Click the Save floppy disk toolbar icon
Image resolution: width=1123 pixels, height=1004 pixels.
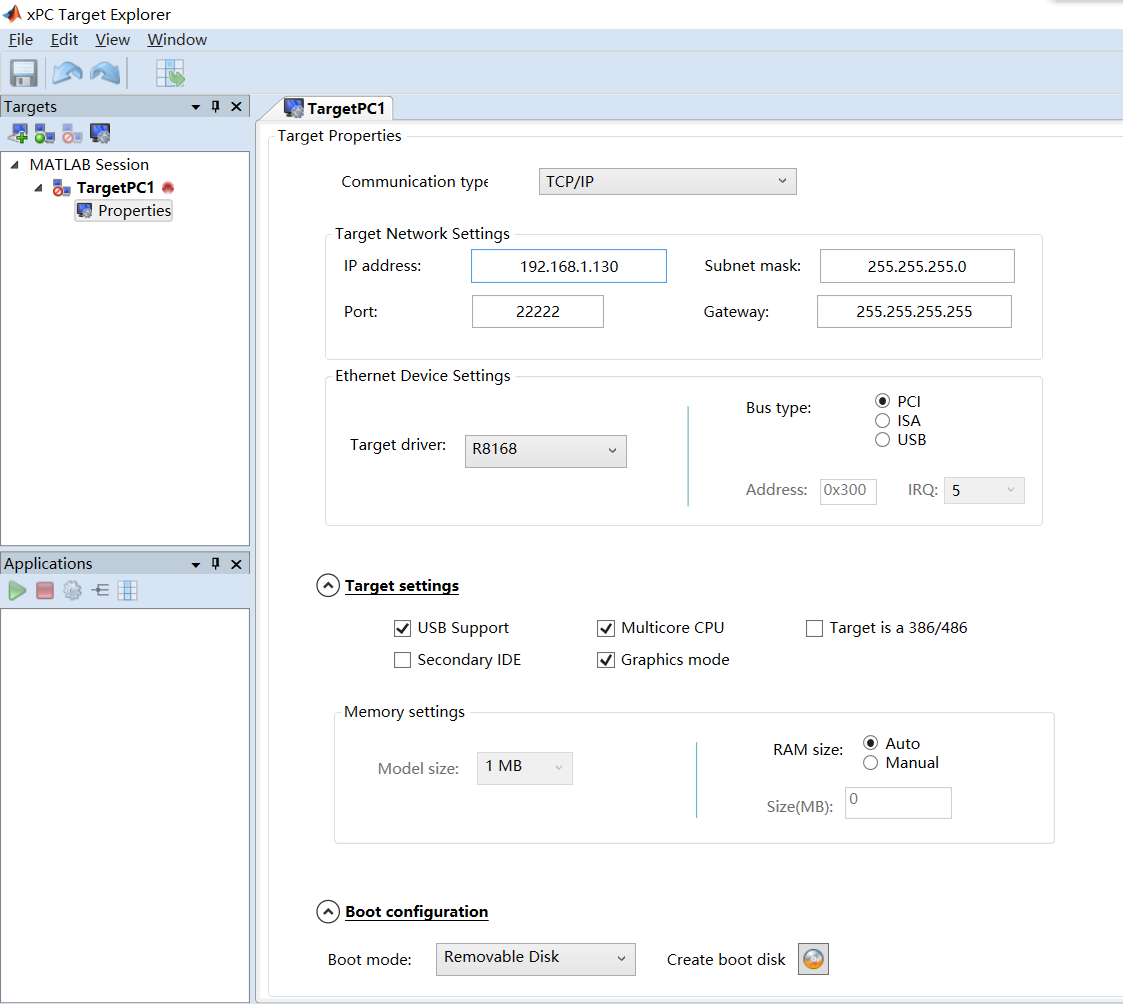pyautogui.click(x=23, y=73)
